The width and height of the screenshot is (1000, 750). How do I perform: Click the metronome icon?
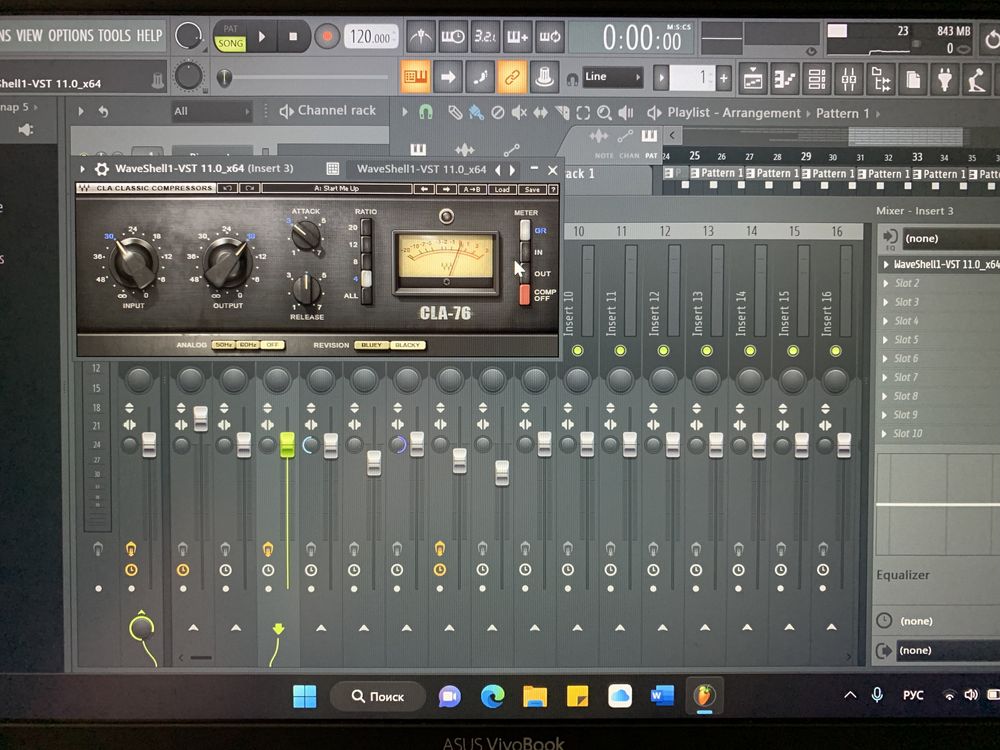pos(420,37)
